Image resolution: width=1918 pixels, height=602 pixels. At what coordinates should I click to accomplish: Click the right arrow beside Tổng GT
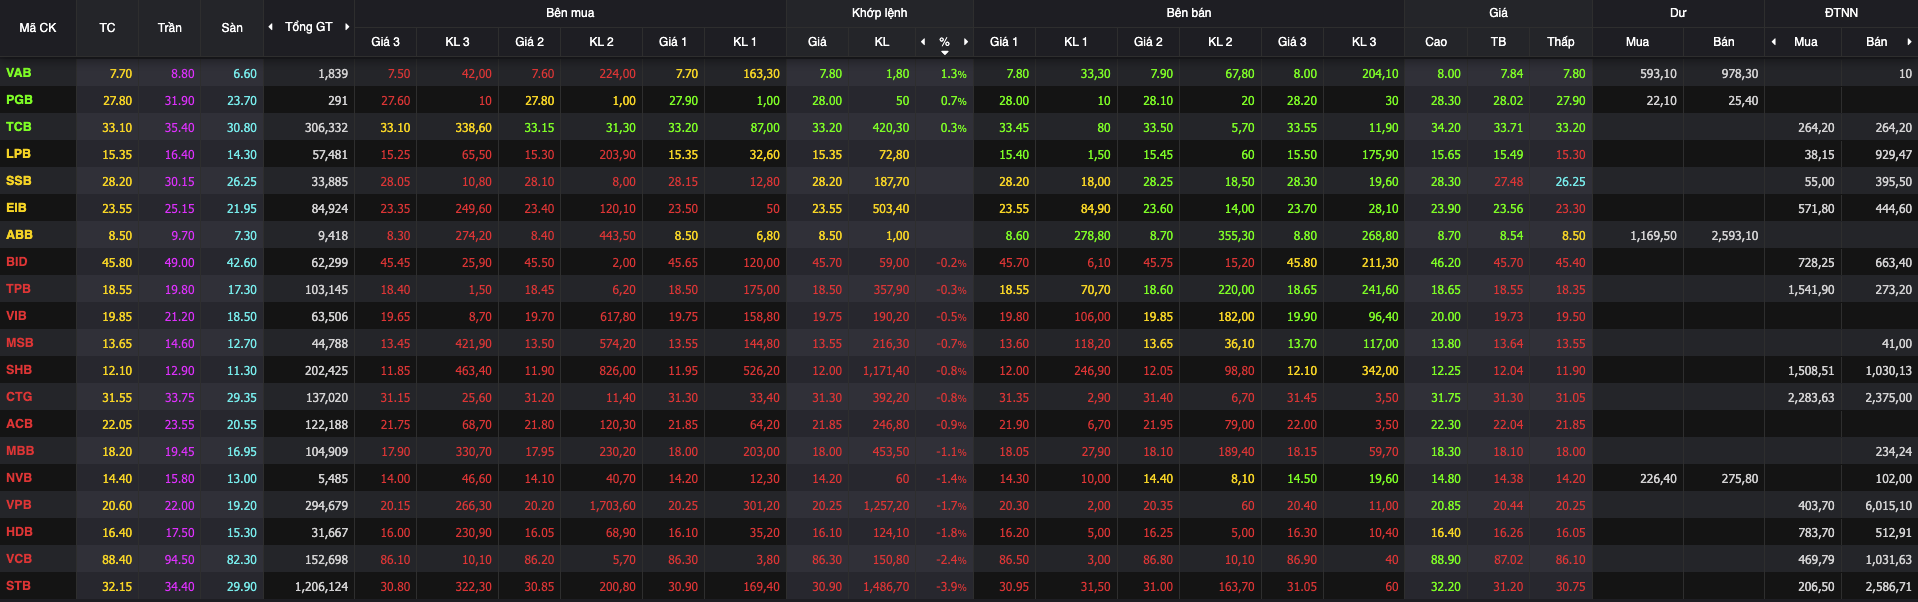pos(347,27)
